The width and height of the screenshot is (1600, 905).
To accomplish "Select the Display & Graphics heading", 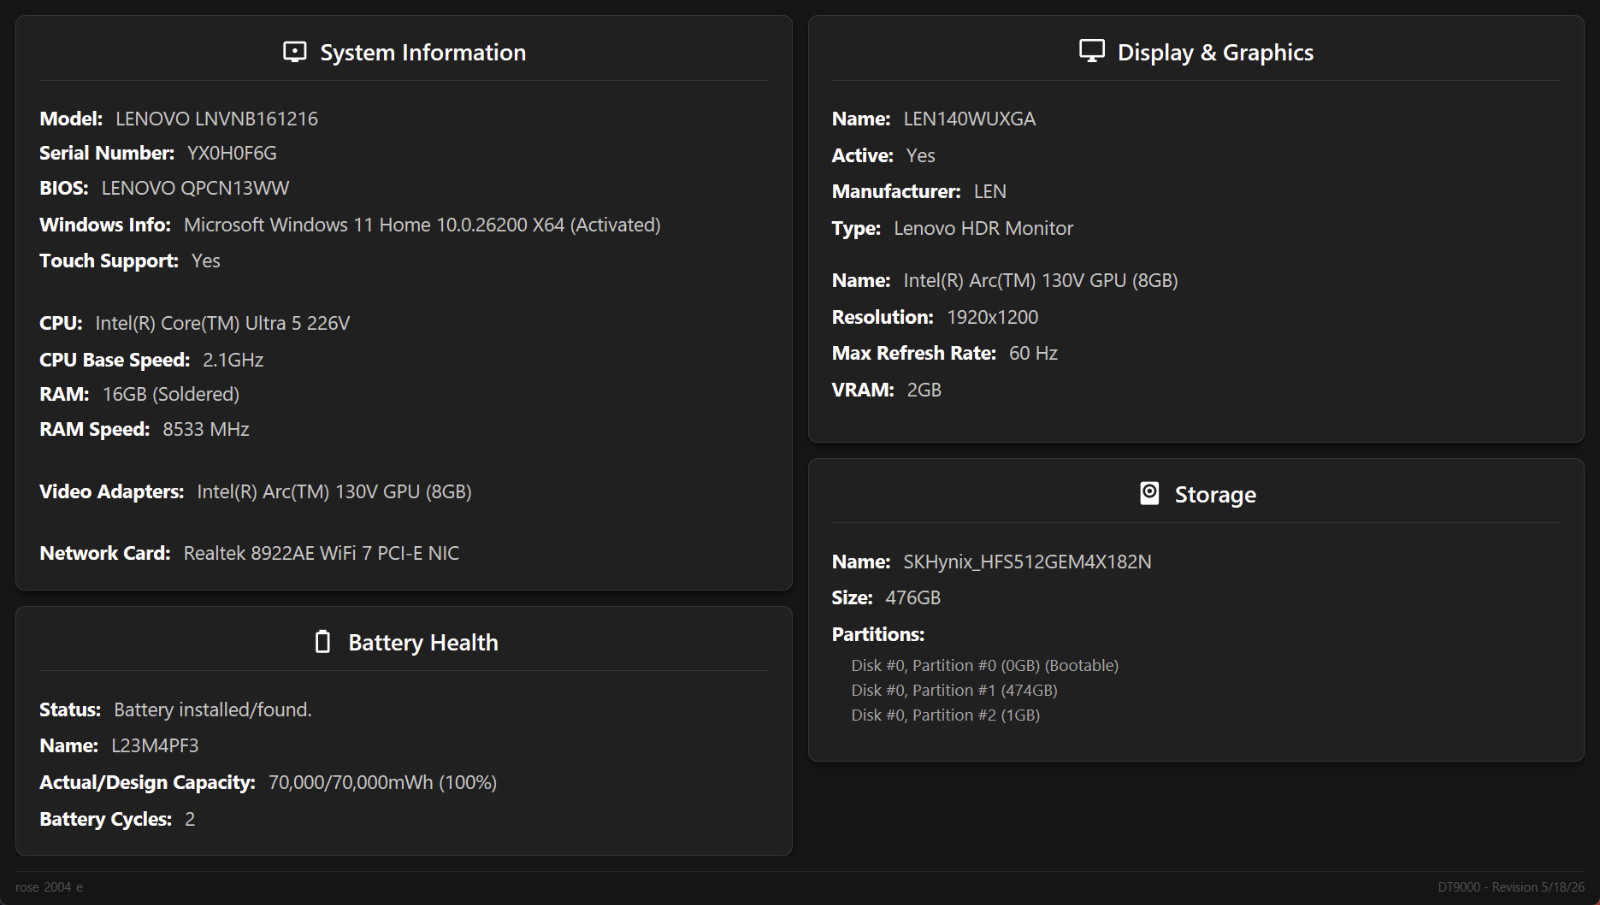I will click(x=1215, y=53).
